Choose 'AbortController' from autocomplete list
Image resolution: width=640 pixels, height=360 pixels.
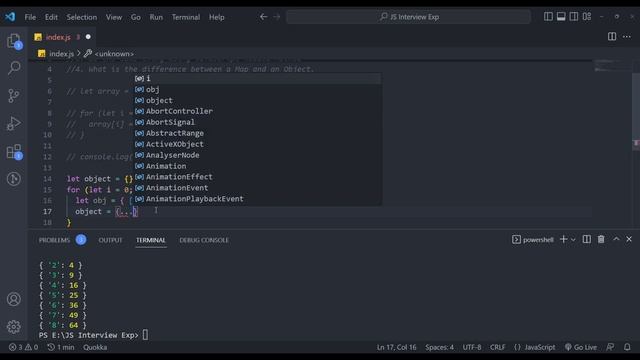point(258,111)
